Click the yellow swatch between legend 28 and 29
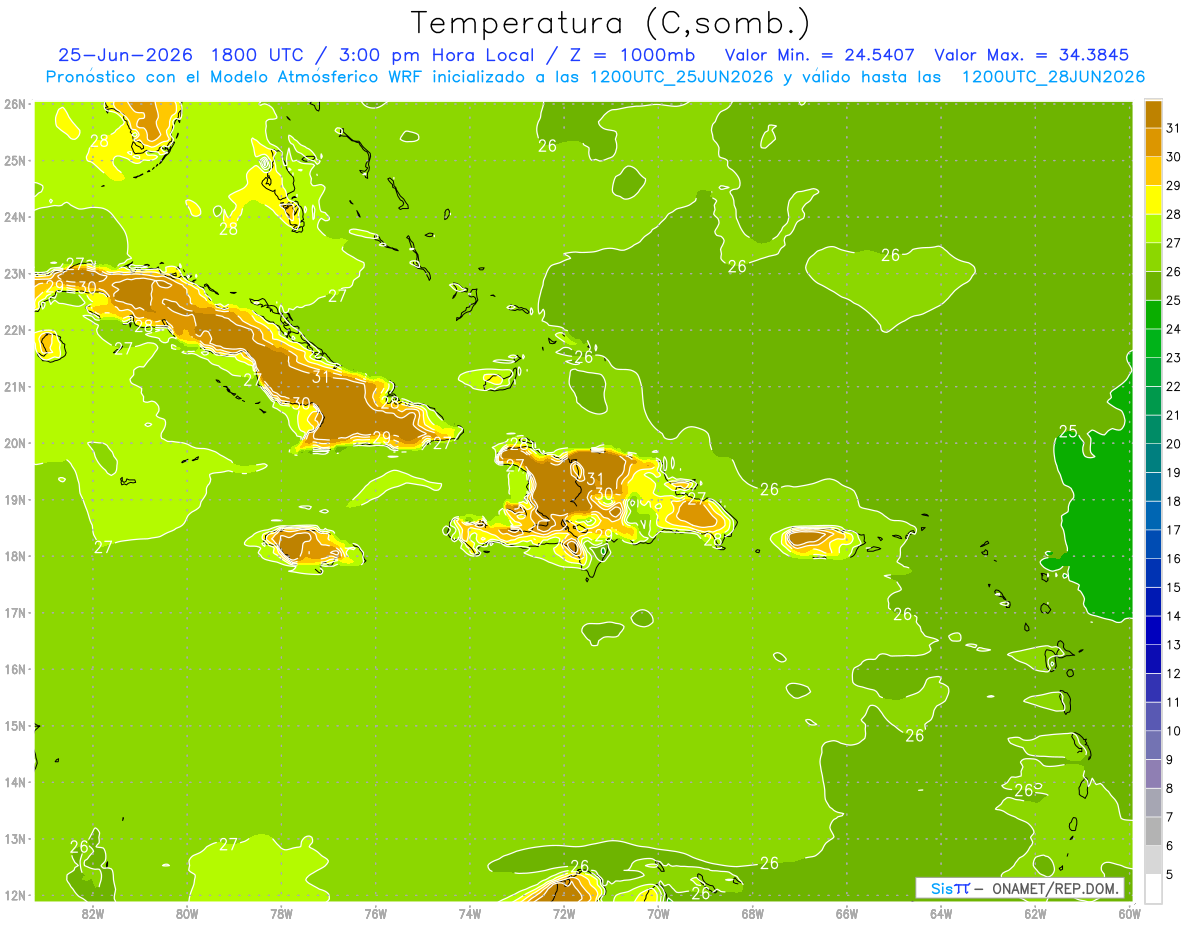This screenshot has height=927, width=1200. click(x=1154, y=200)
